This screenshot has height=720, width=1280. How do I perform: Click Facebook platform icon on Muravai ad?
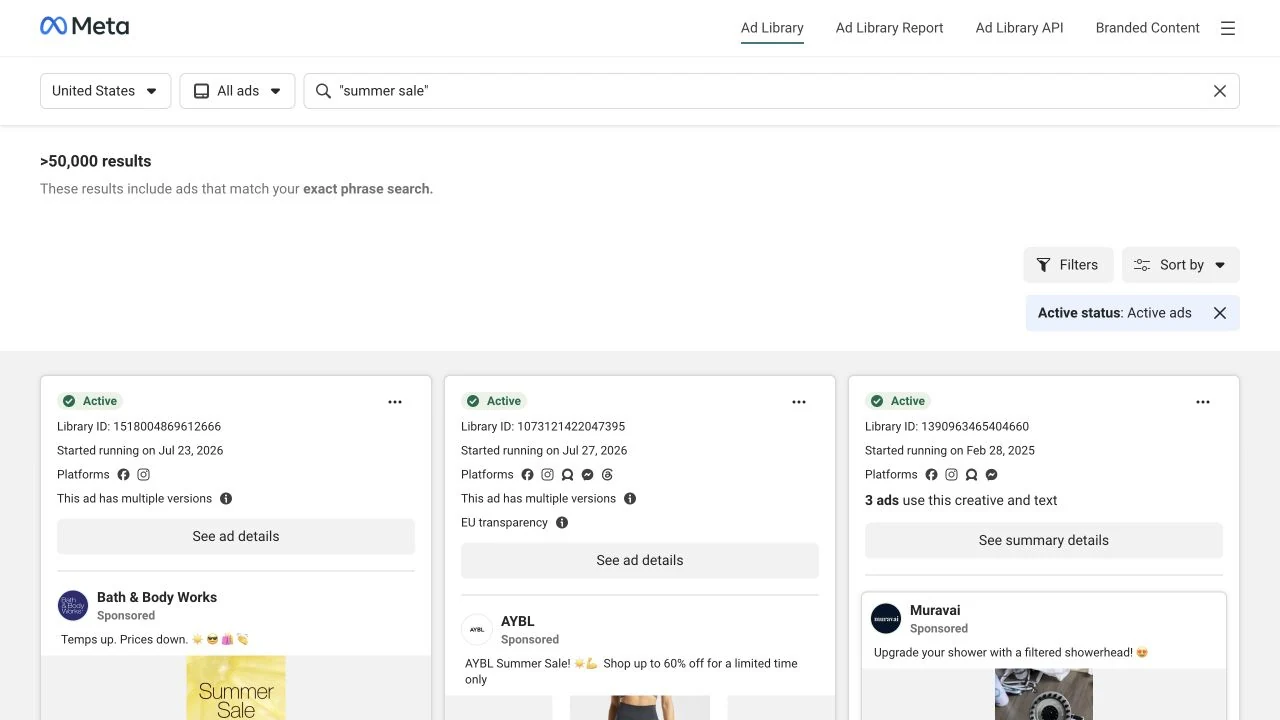(932, 475)
